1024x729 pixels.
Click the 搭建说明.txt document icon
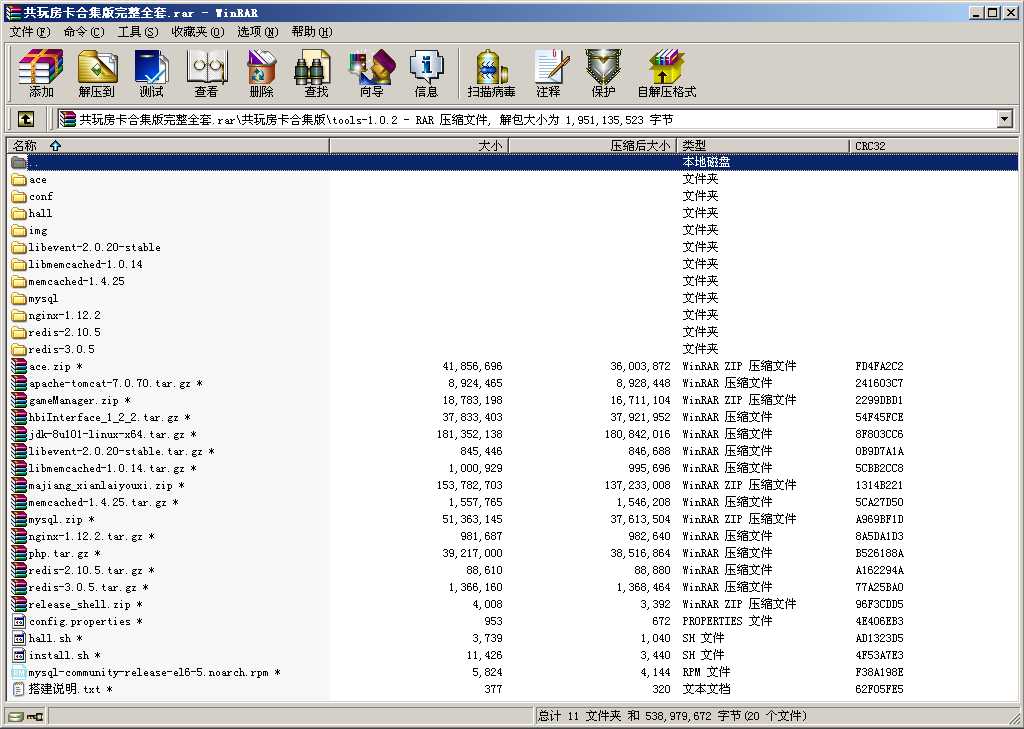point(19,689)
